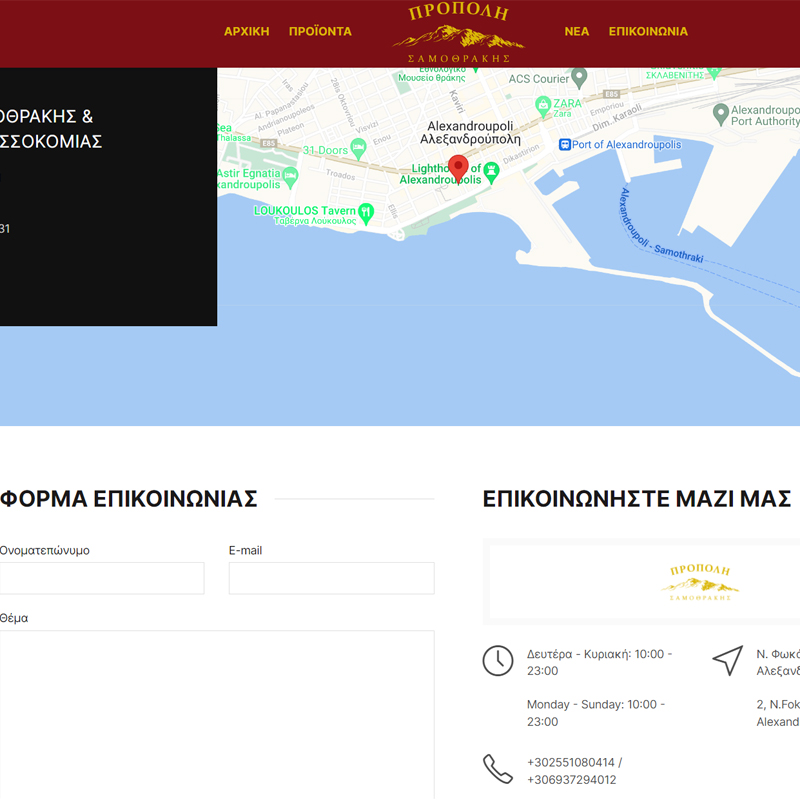Click the Astir Egnatia hotel marker

point(290,175)
